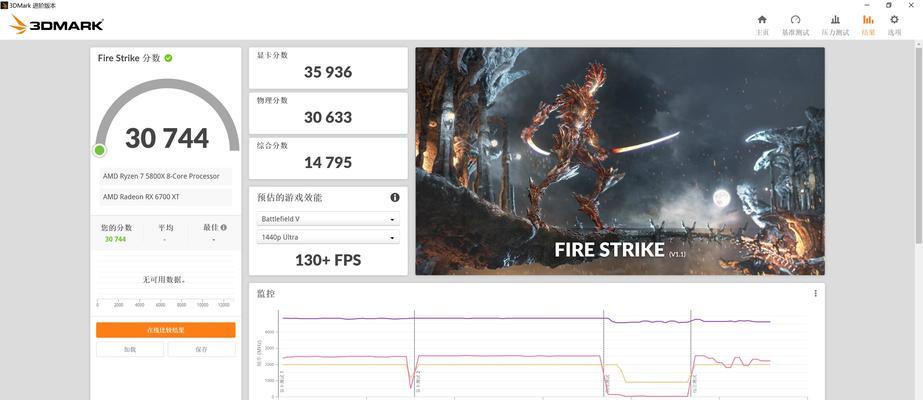Click the physics score value 30 633
The image size is (923, 400).
(x=328, y=118)
